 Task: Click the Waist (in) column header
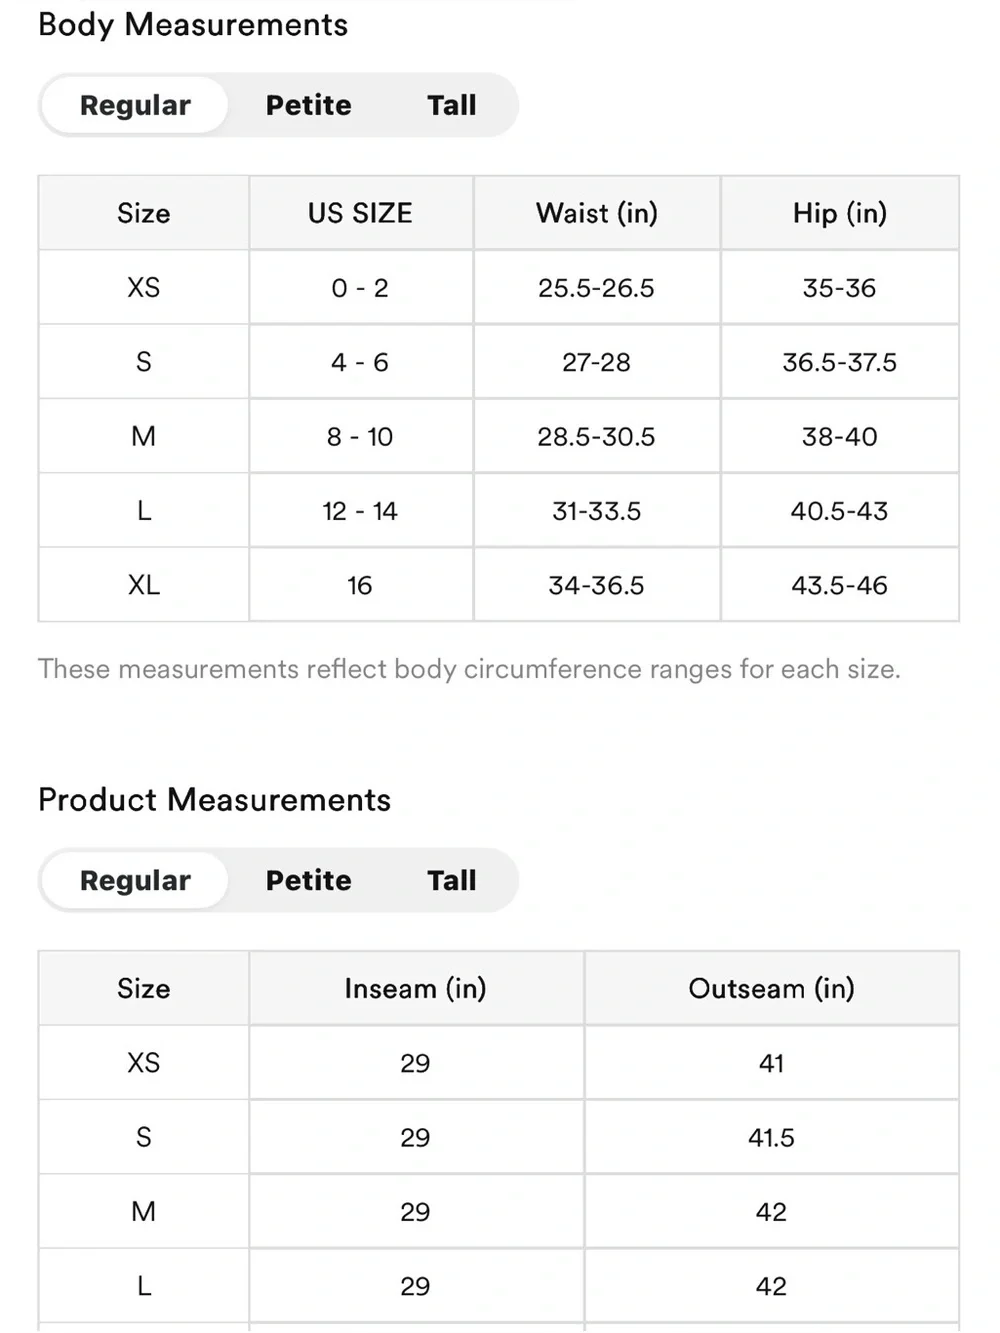(597, 213)
